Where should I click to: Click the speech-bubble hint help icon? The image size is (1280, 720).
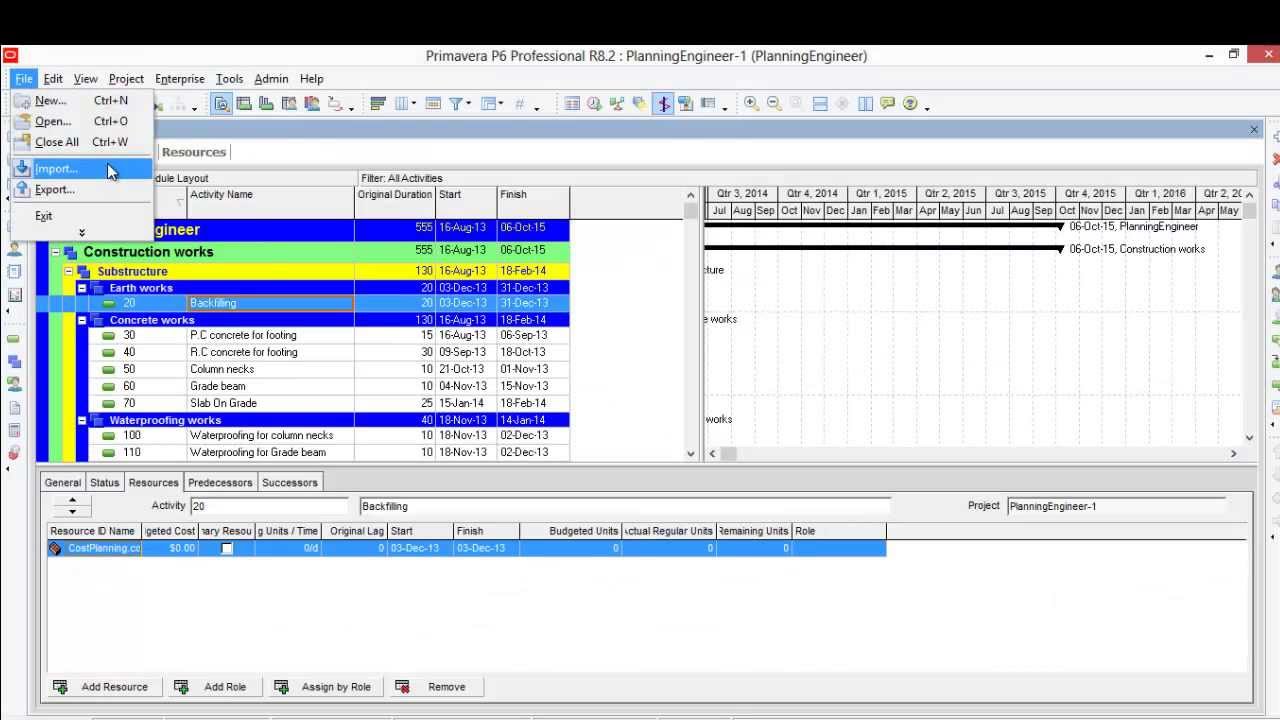coord(887,104)
